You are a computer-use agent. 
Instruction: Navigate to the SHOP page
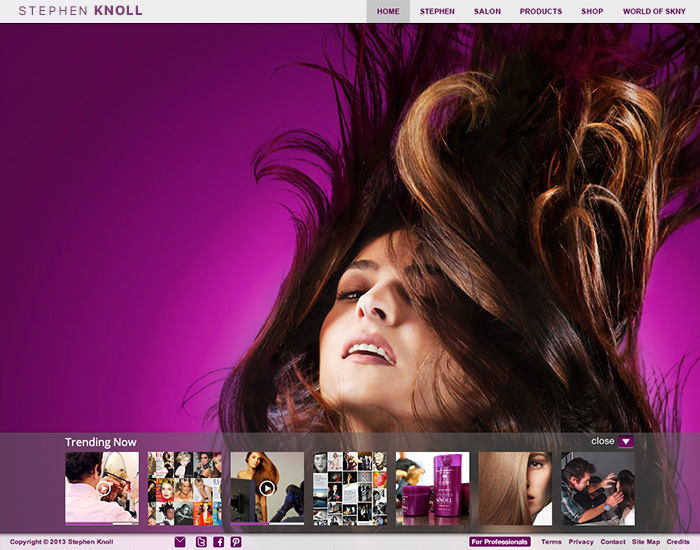coord(592,11)
